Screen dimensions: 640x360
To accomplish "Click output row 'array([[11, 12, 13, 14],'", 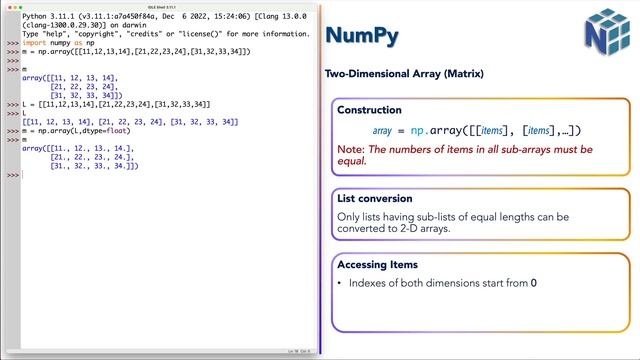I will (70, 78).
